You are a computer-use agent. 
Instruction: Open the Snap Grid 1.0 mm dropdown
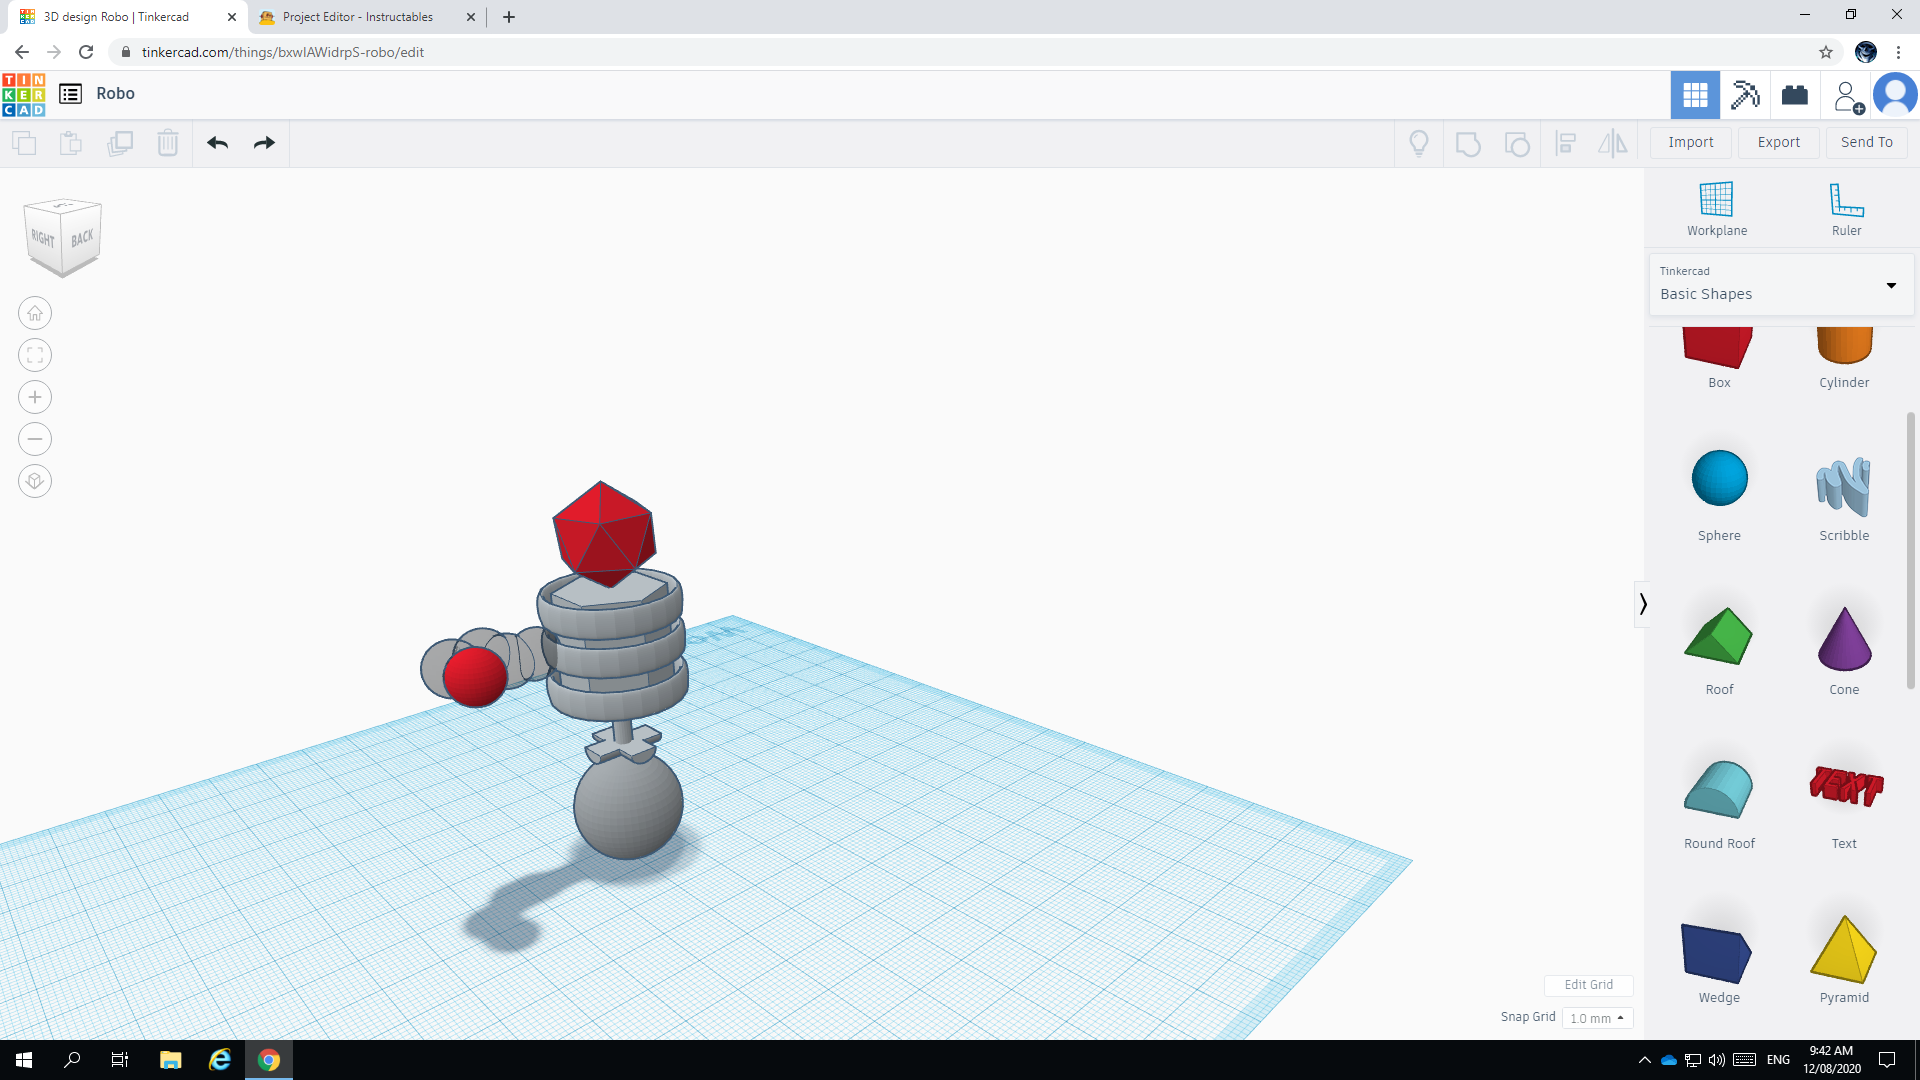(1597, 1018)
